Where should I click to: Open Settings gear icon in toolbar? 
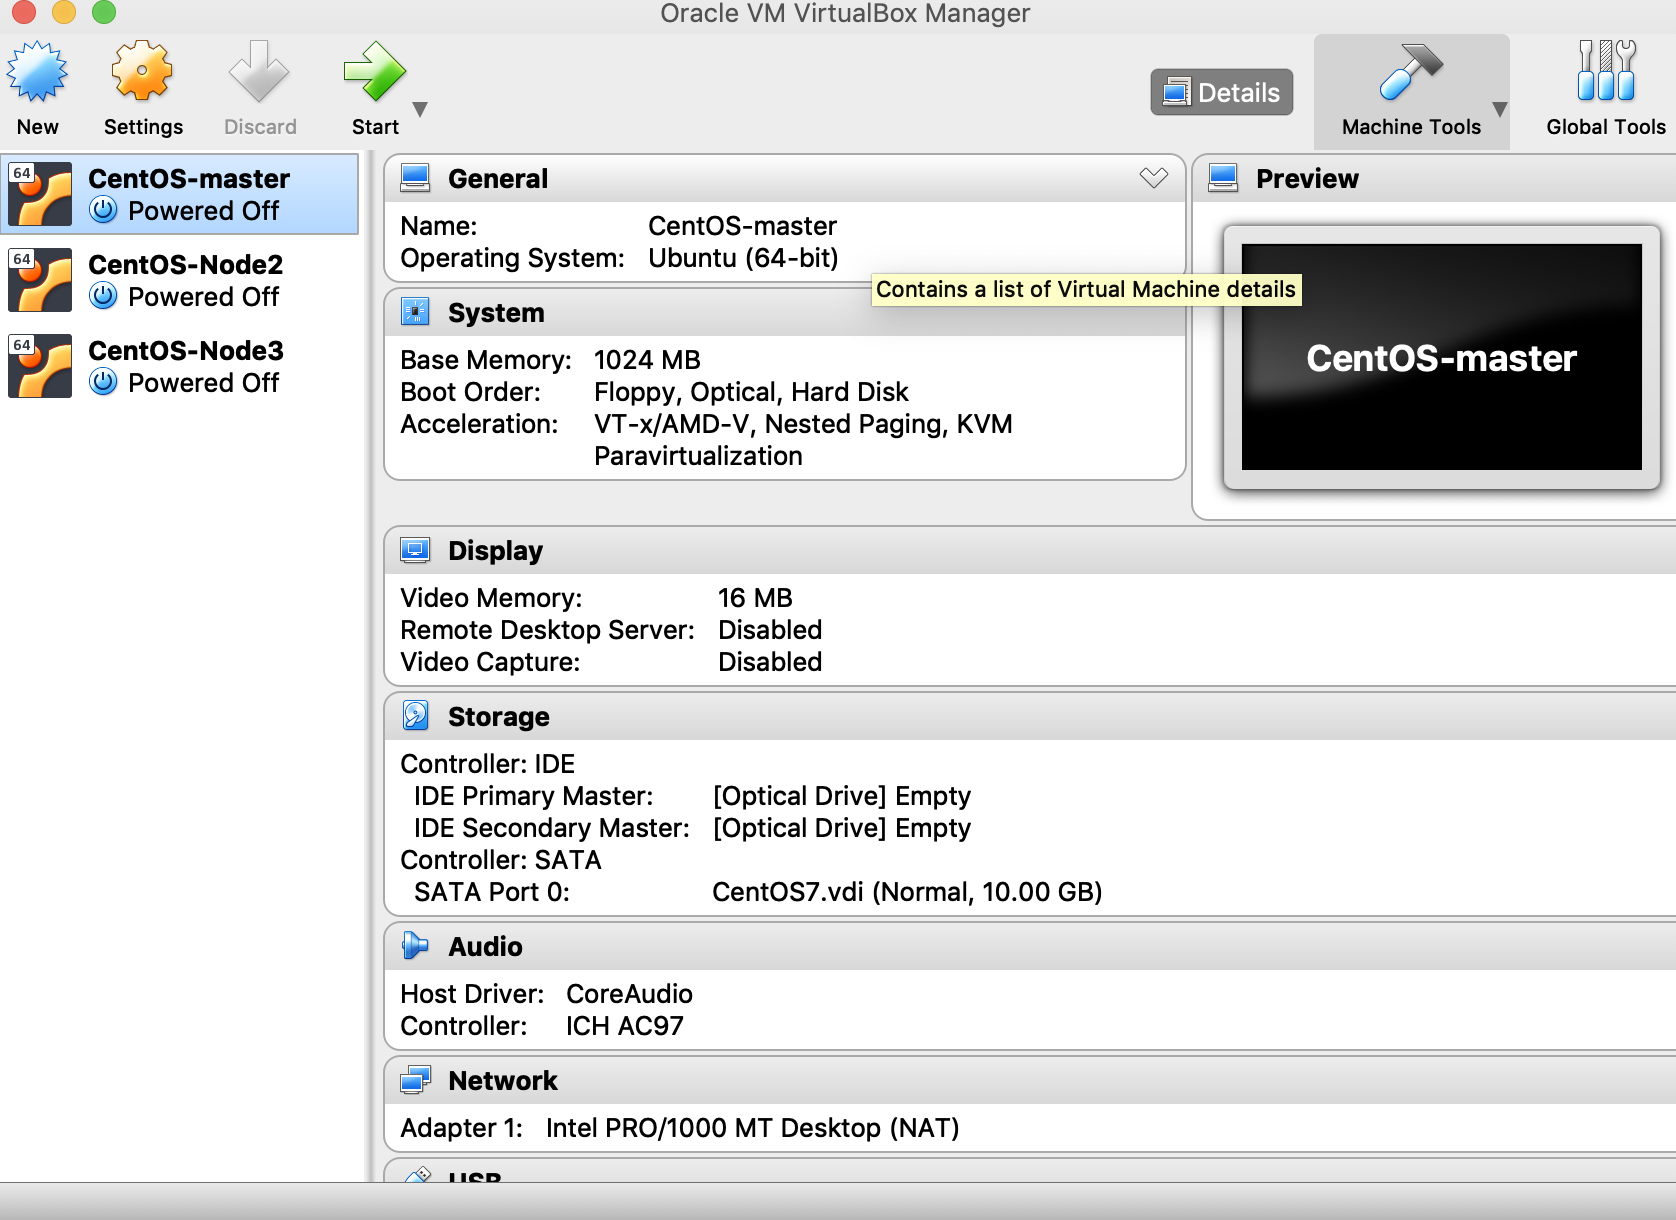coord(142,71)
